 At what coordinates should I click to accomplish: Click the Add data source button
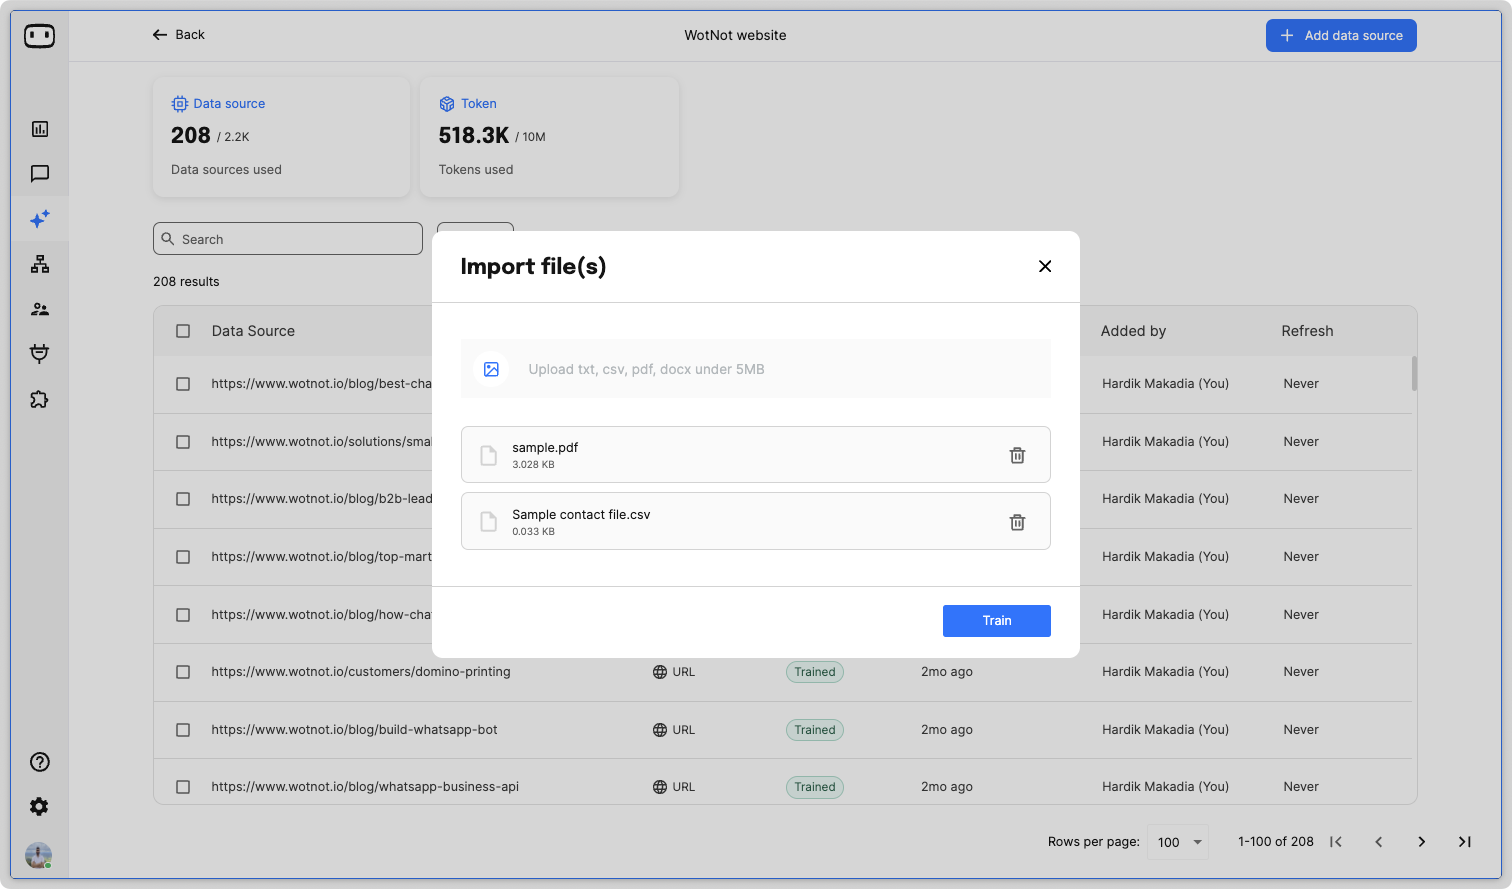pyautogui.click(x=1341, y=35)
